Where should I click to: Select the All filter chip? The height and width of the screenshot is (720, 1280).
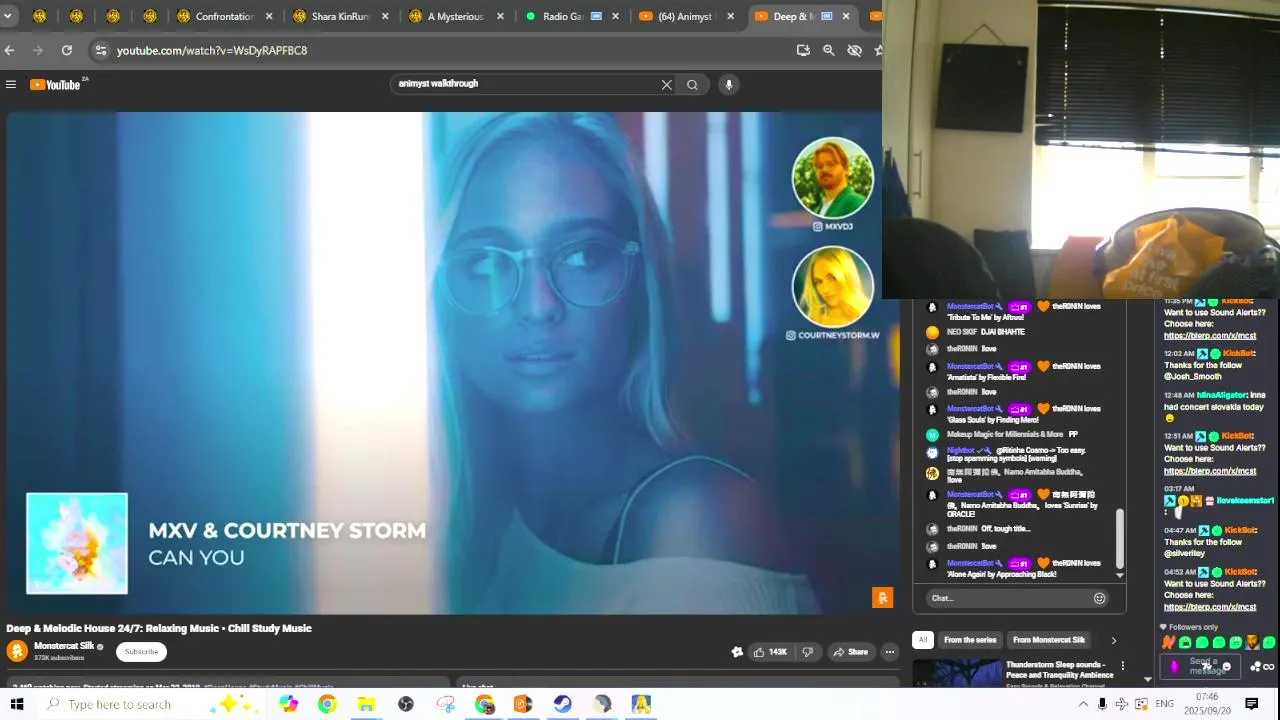click(923, 640)
